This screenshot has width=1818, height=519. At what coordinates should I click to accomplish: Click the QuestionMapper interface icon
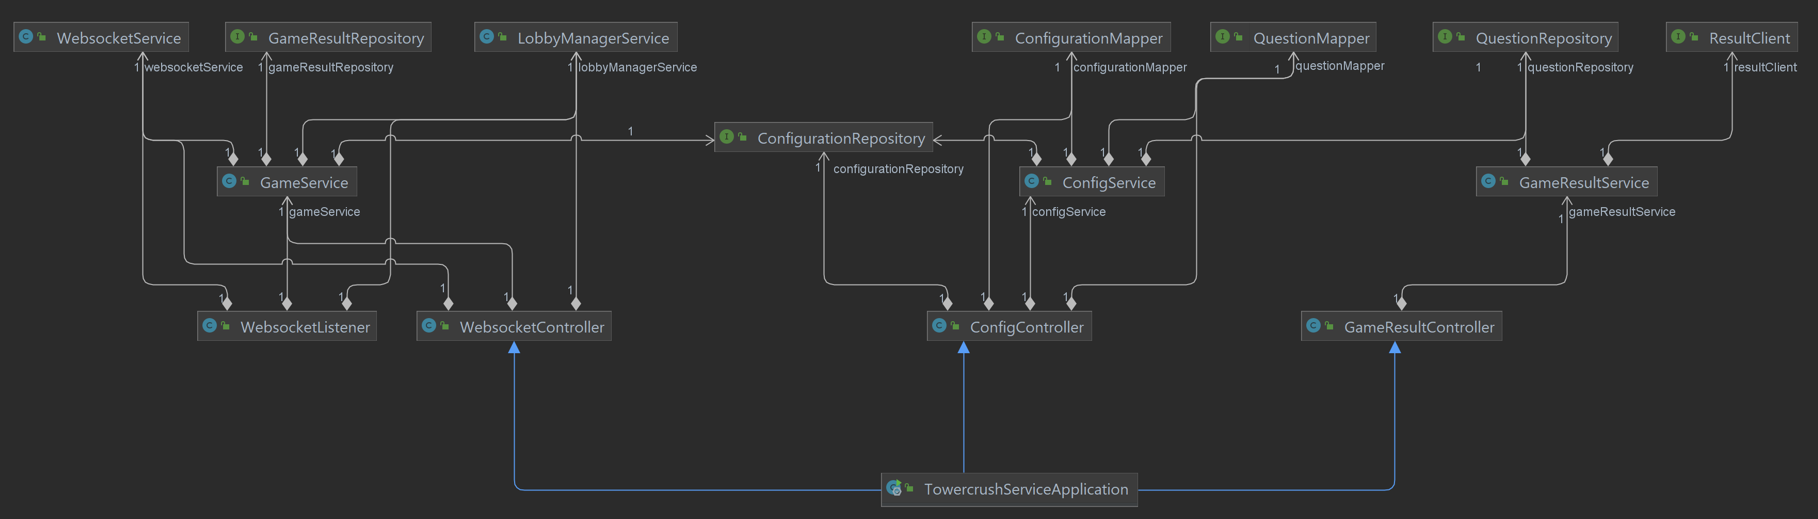click(1223, 37)
